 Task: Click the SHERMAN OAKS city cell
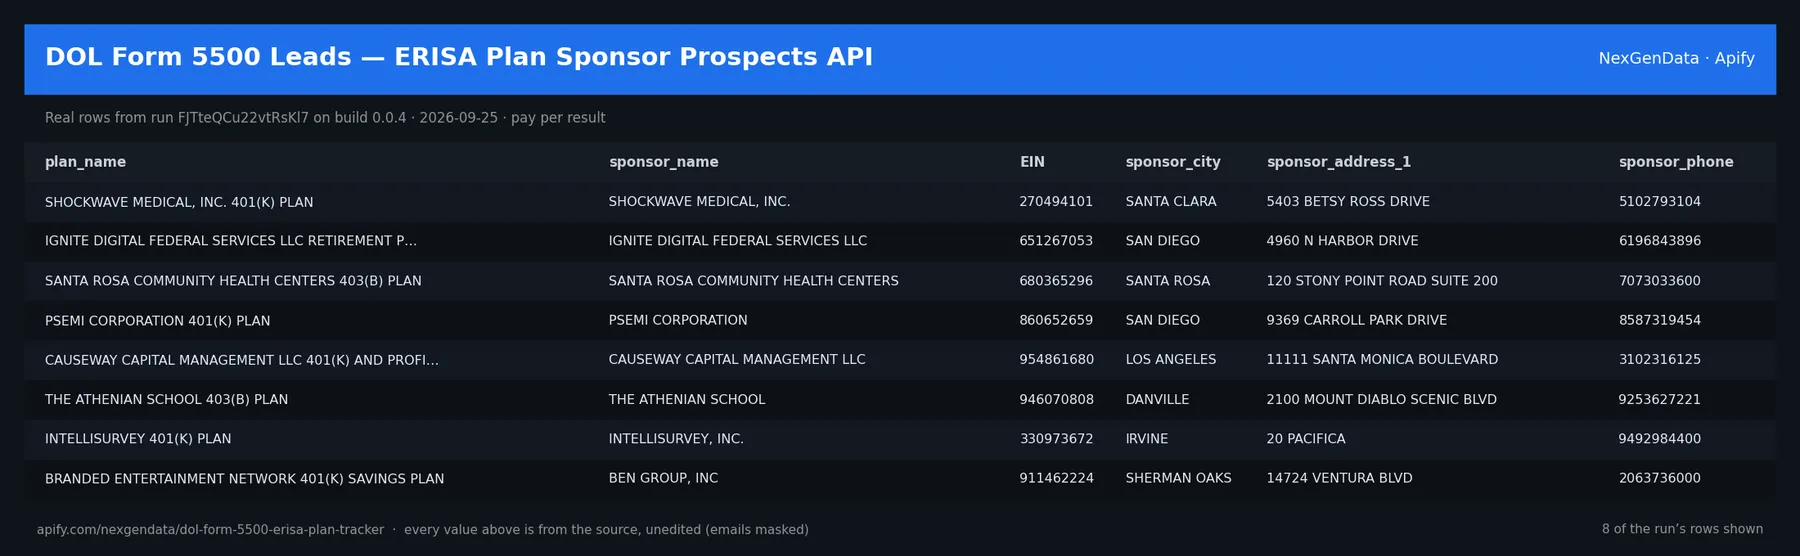point(1178,479)
